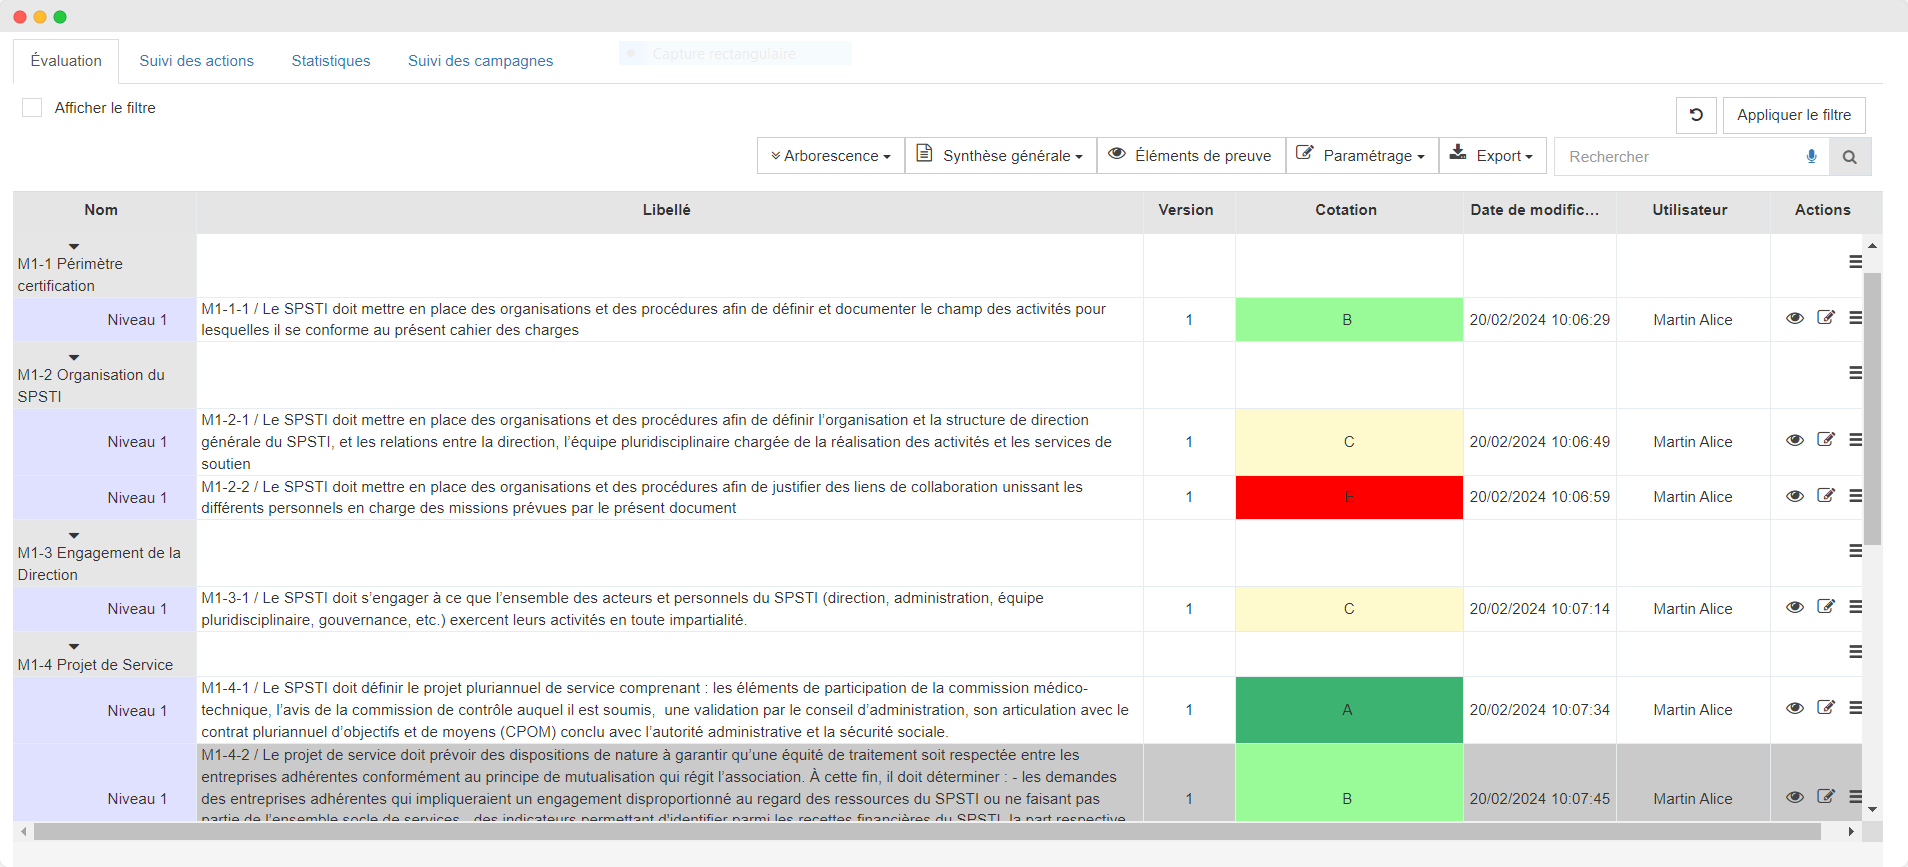
Task: Click the horizontal scrollbar right arrow
Action: [1851, 832]
